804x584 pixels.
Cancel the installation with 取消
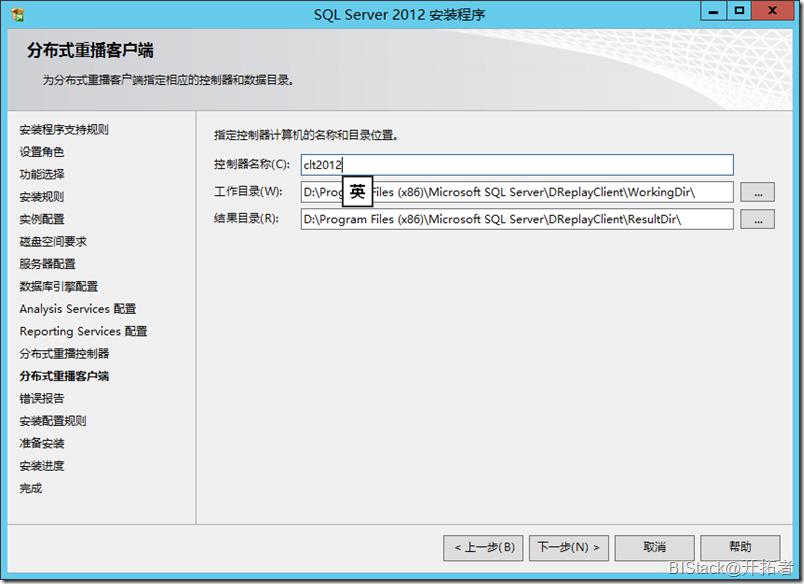(654, 548)
